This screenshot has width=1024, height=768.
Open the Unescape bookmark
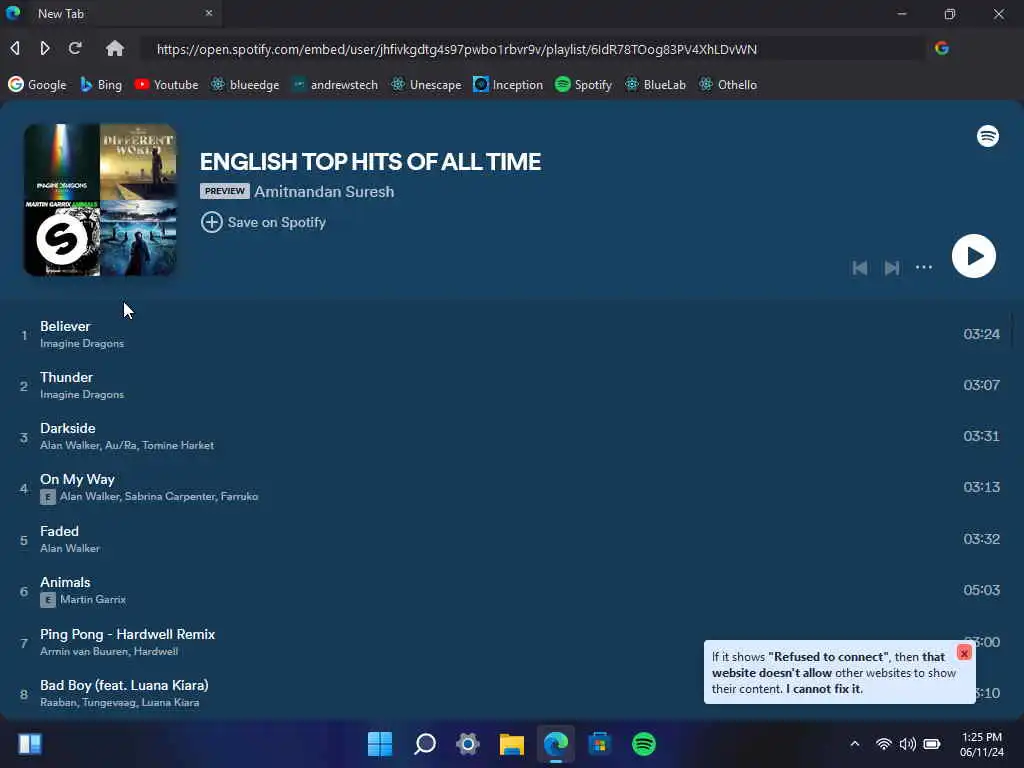coord(426,84)
